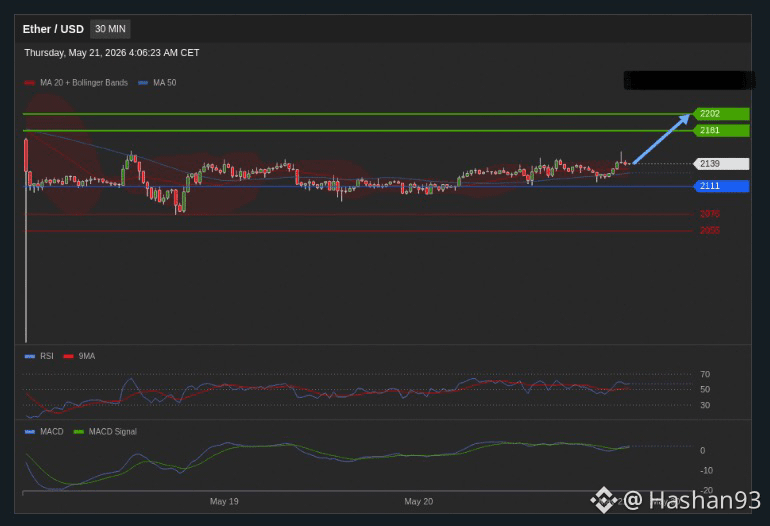Toggle the MA 50 legend entry
The image size is (770, 526).
coord(157,83)
